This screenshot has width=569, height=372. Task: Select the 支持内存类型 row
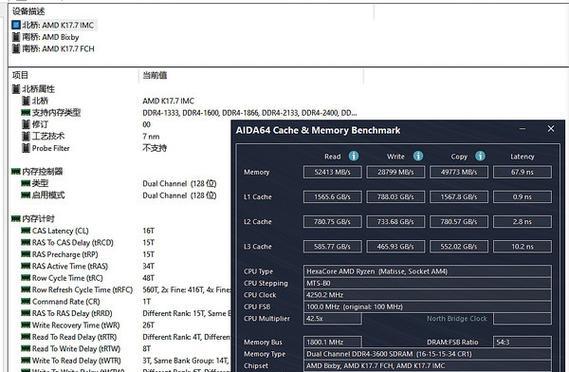point(51,113)
